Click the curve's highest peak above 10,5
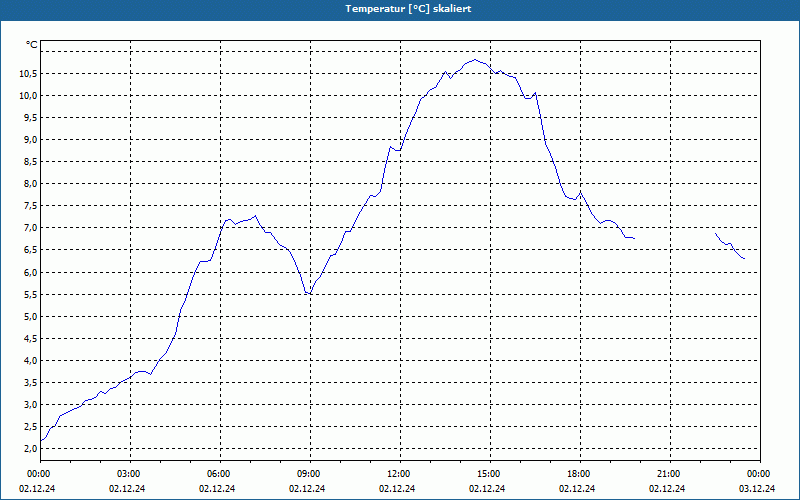 pos(474,60)
